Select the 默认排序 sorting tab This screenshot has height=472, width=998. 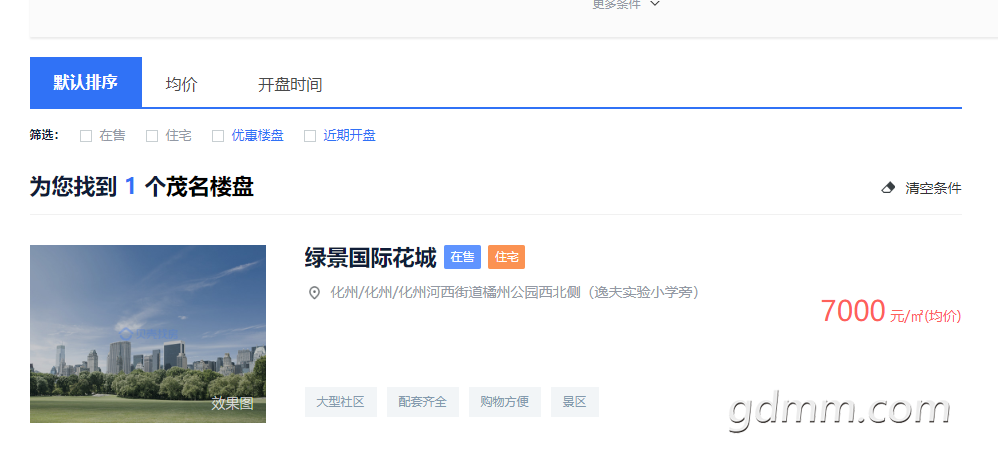coord(86,83)
